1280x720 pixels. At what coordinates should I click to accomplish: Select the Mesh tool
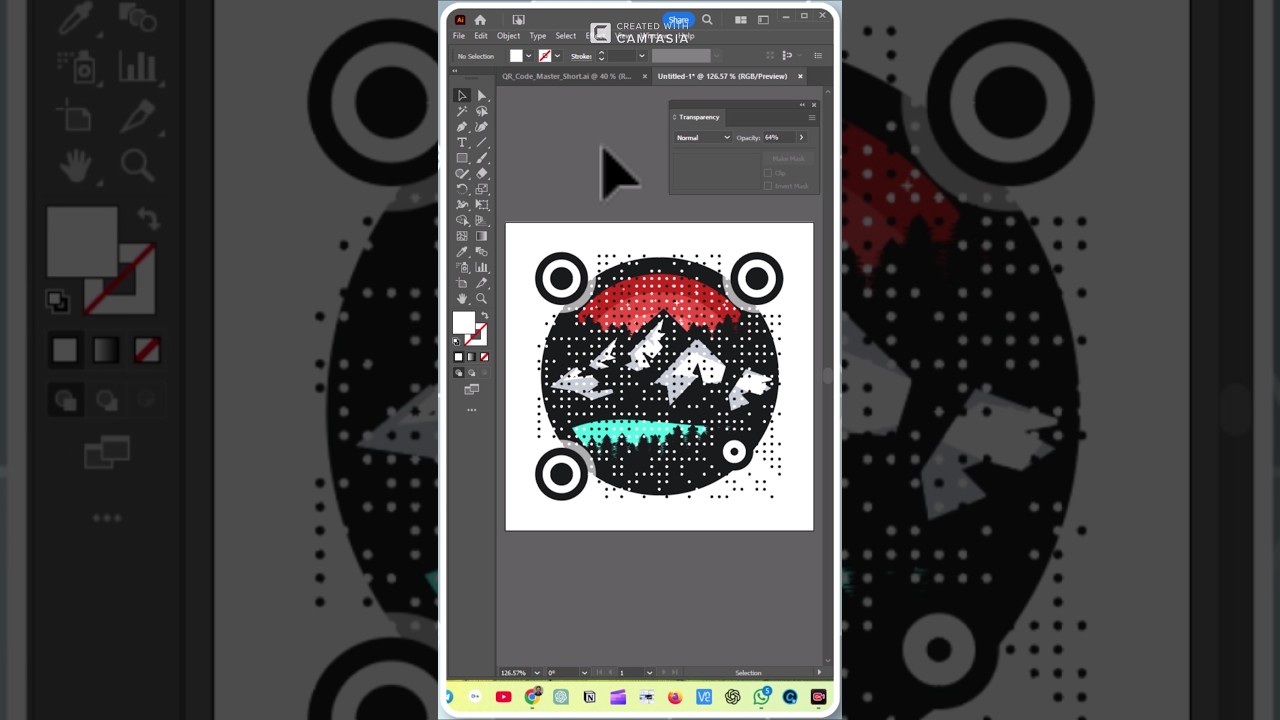coord(462,236)
